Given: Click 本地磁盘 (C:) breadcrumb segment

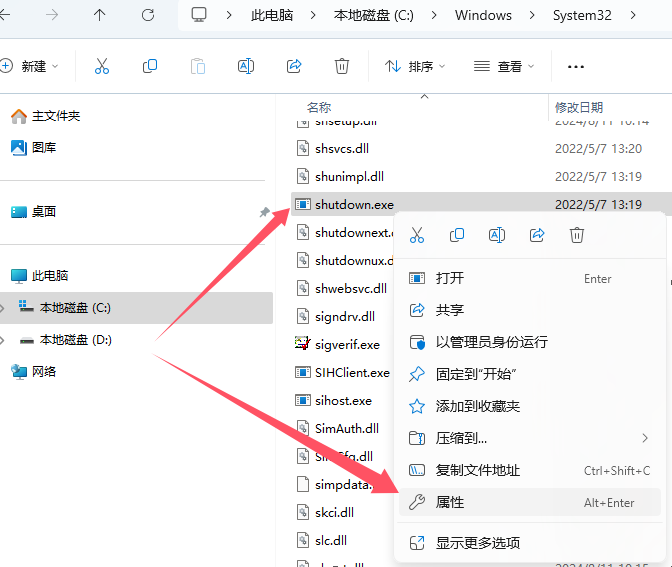Looking at the screenshot, I should click(x=374, y=15).
